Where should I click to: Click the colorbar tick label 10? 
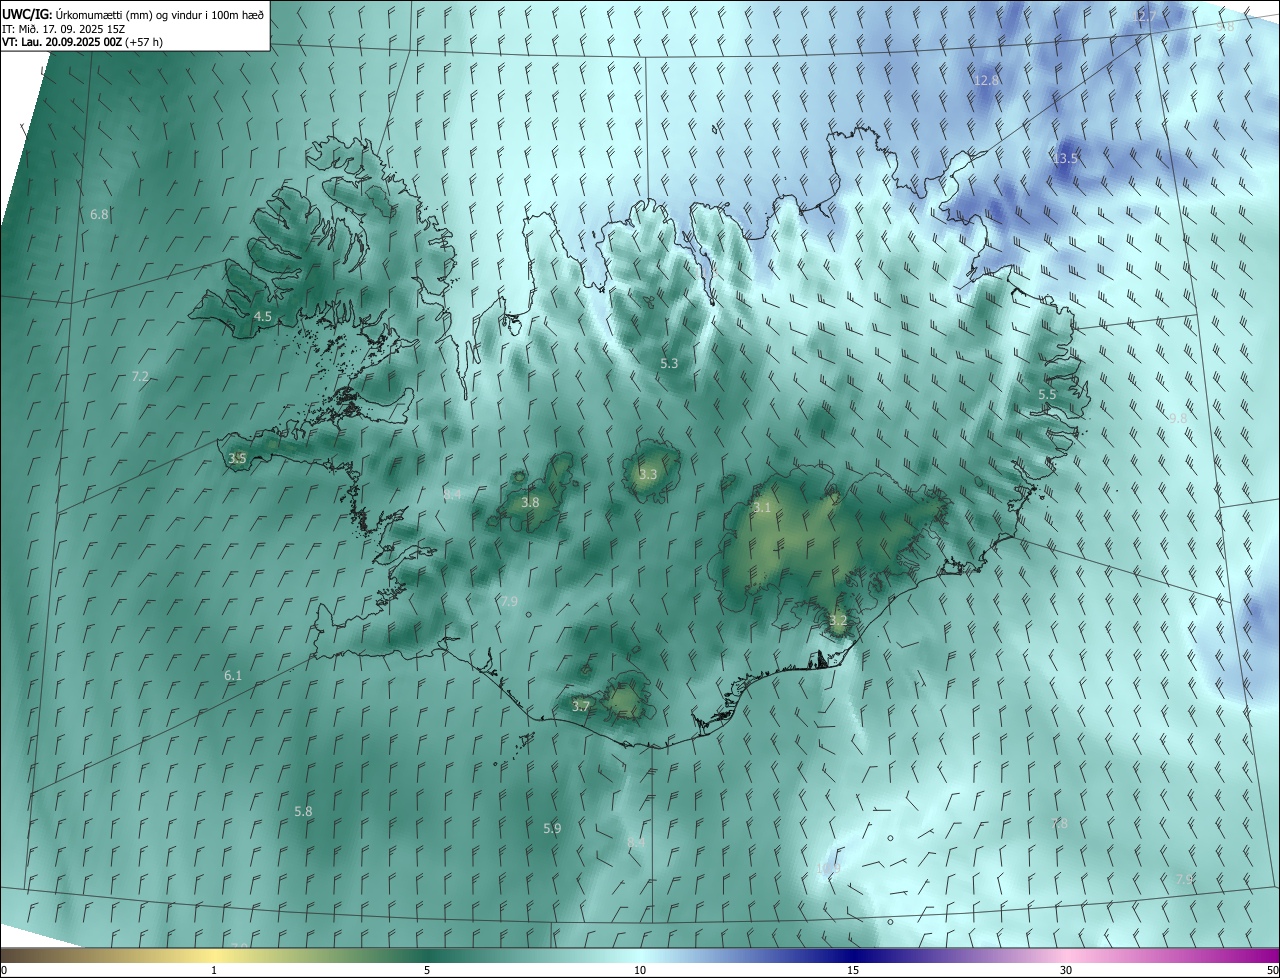[640, 971]
